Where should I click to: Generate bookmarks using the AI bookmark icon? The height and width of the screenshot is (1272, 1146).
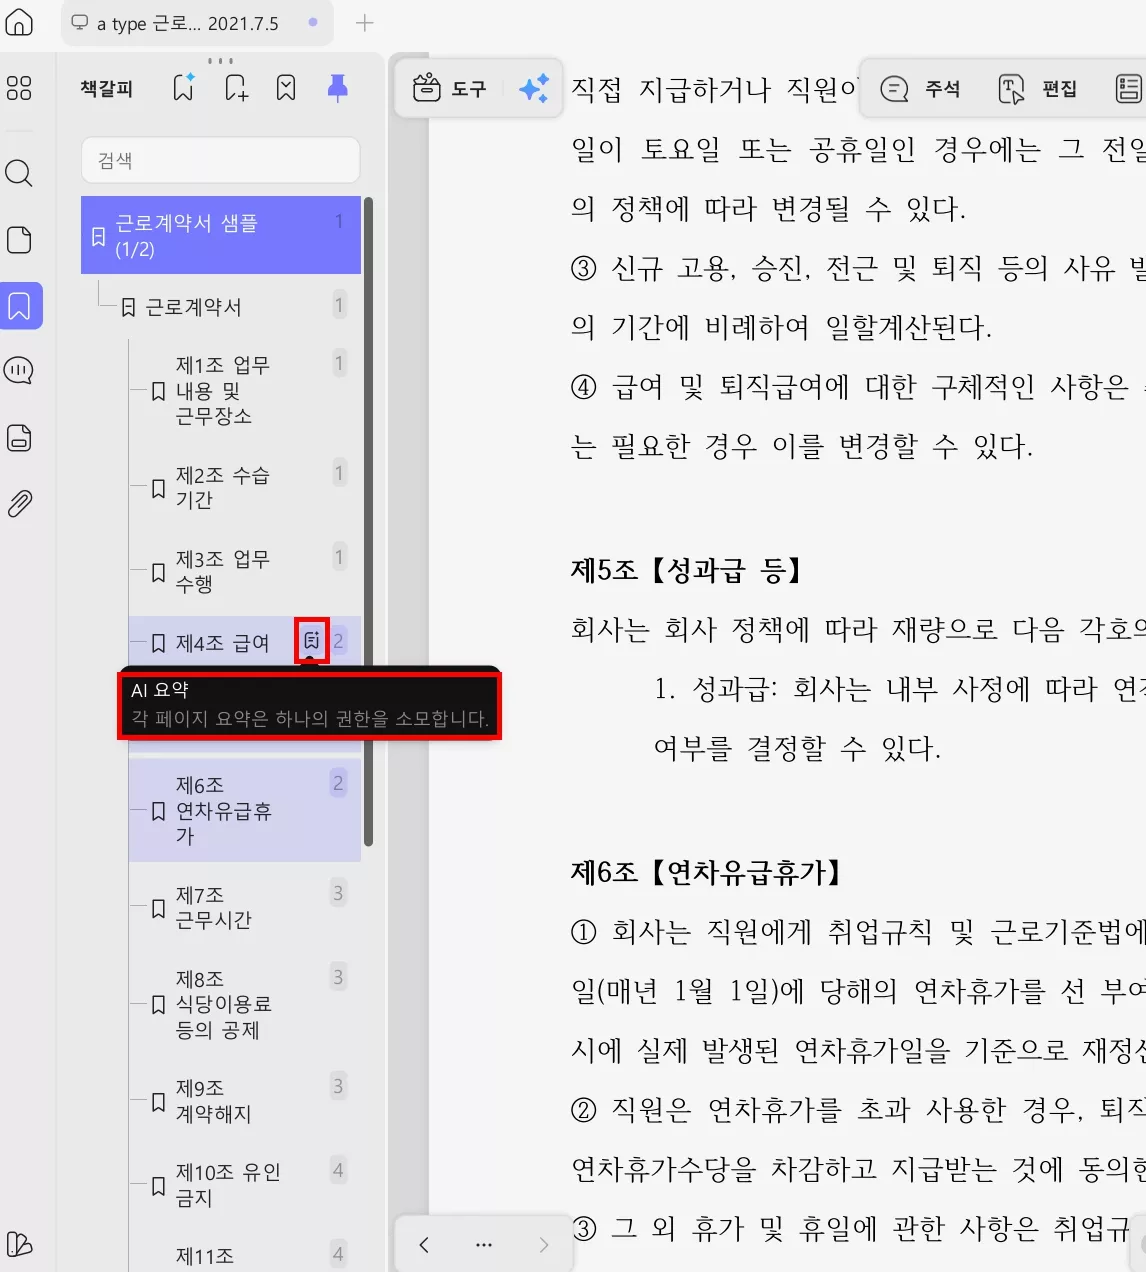(181, 88)
